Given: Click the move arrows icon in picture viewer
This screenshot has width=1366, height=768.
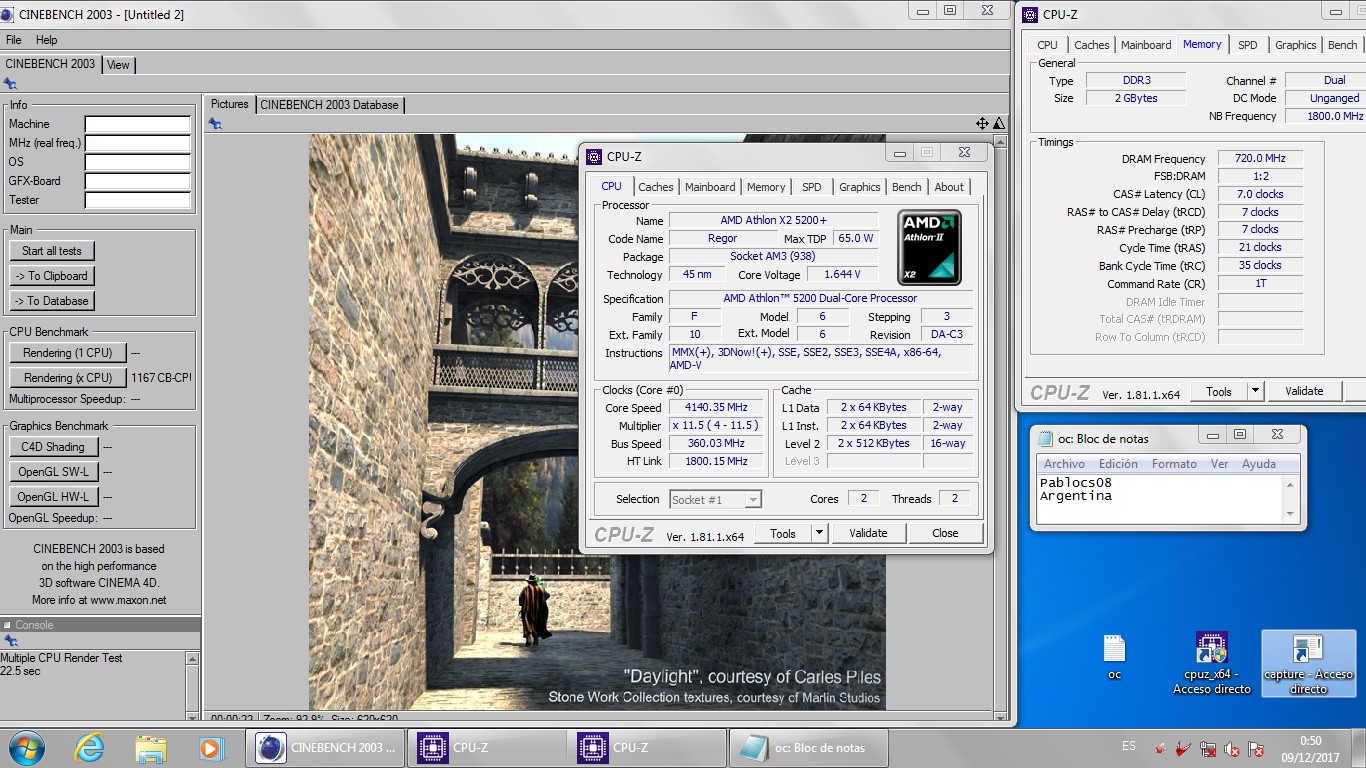Looking at the screenshot, I should point(983,124).
